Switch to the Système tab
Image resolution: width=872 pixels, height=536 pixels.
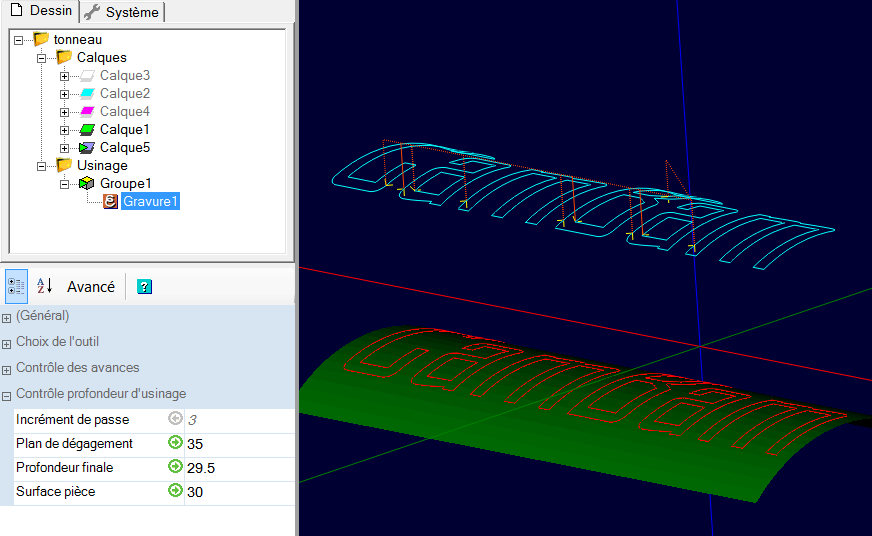click(x=122, y=12)
